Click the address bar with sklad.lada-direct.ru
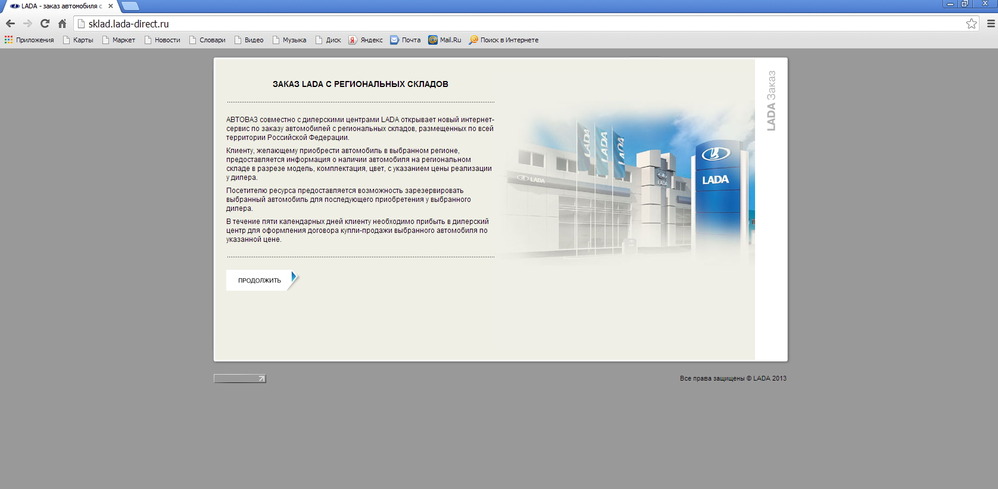 pyautogui.click(x=526, y=24)
